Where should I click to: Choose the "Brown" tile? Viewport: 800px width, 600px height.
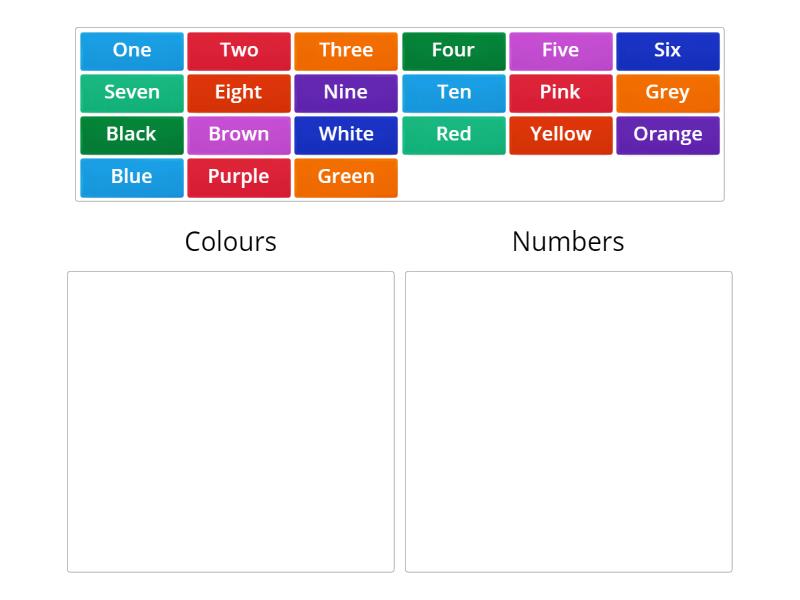pyautogui.click(x=239, y=134)
